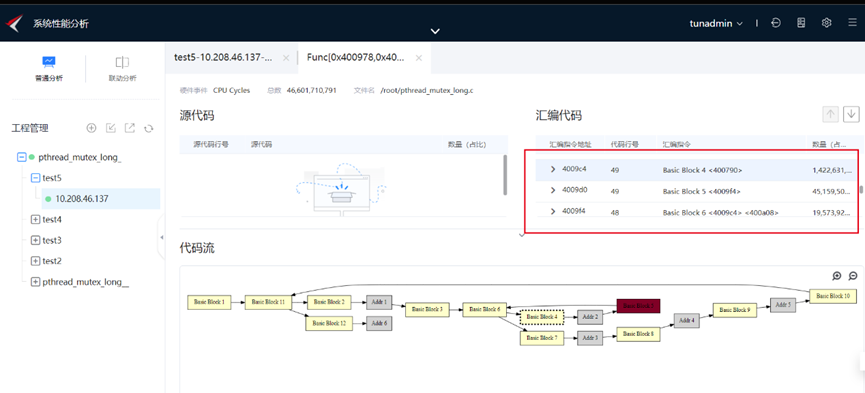This screenshot has width=865, height=393.
Task: Refresh the project management list
Action: click(x=148, y=129)
